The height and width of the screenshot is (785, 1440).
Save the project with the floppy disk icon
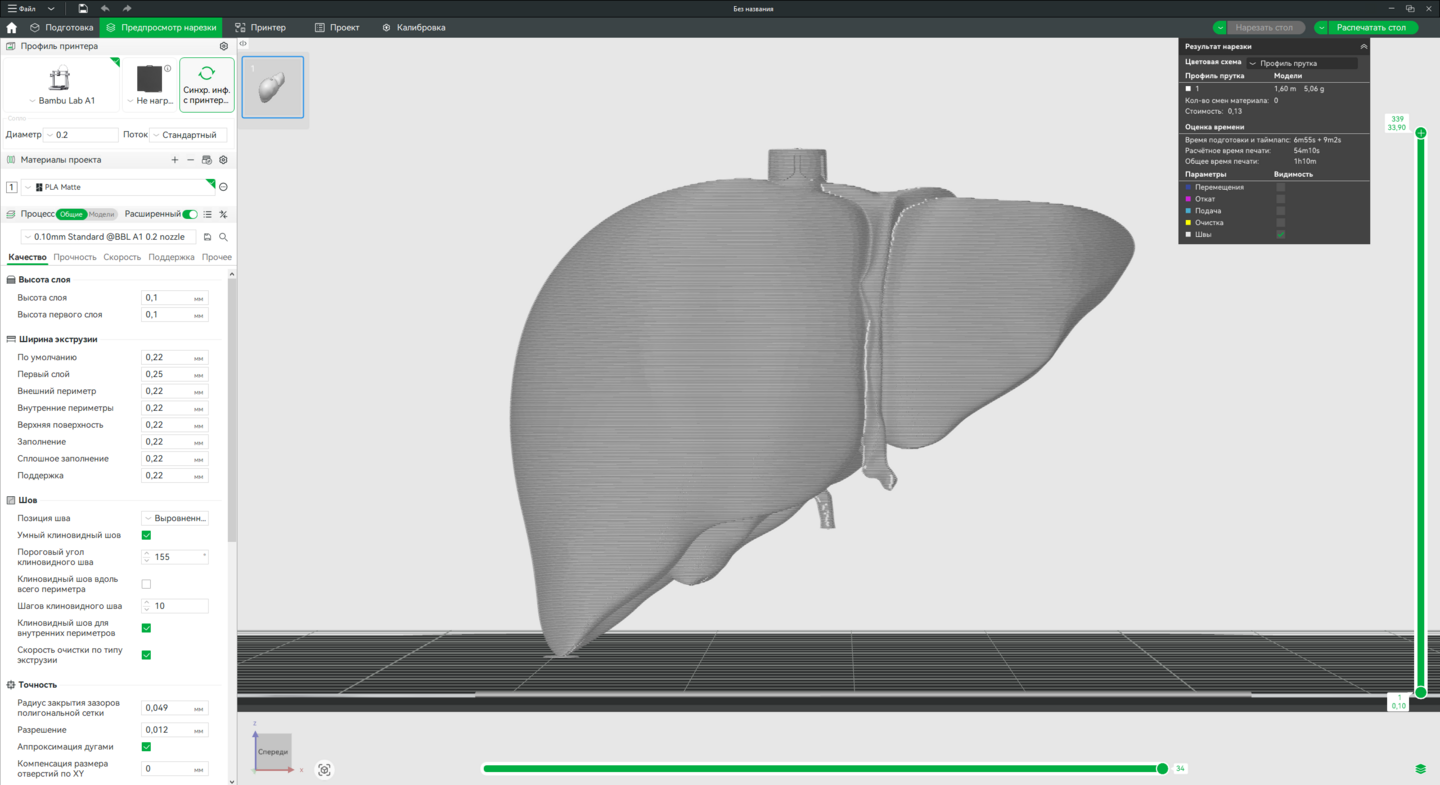click(83, 9)
